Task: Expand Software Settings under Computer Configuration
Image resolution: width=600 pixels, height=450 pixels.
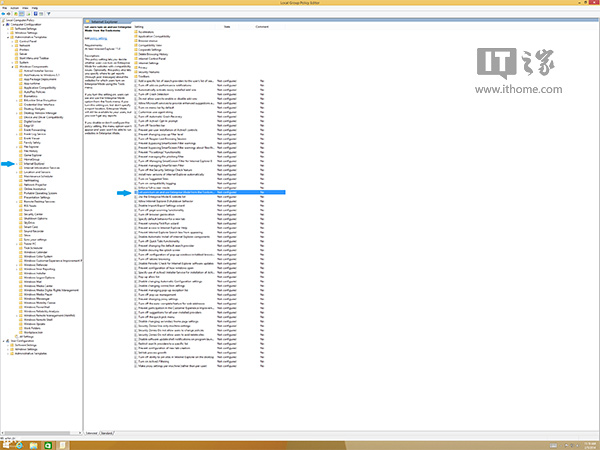Action: pos(8,29)
